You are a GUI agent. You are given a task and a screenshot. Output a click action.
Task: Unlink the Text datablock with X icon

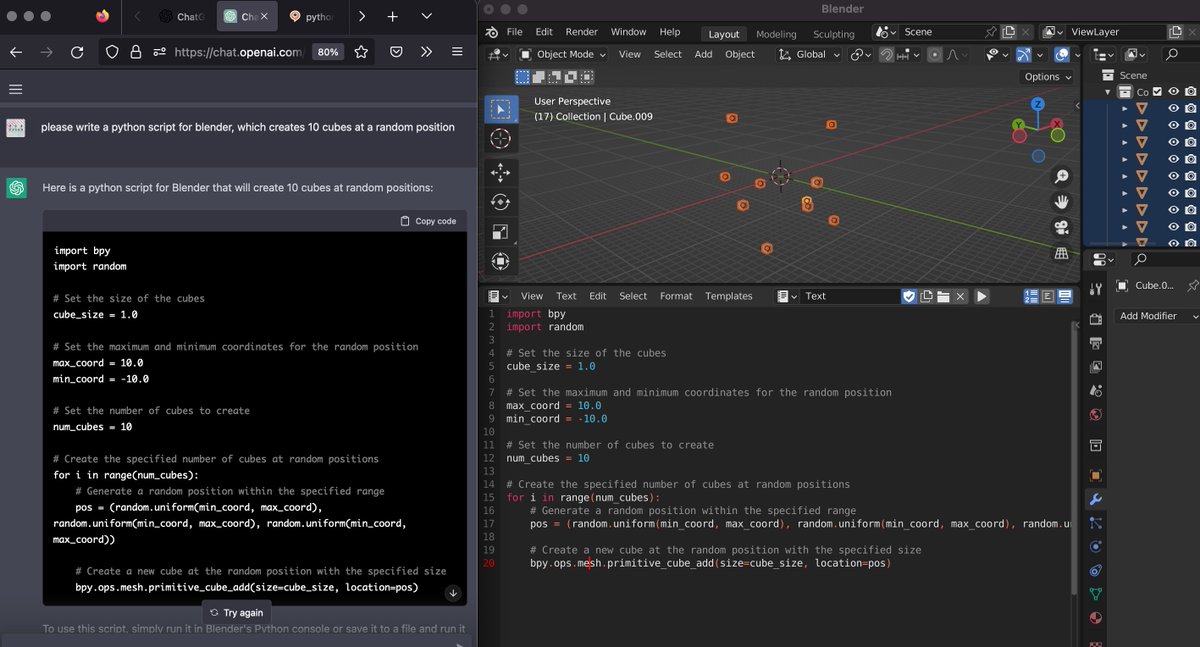pyautogui.click(x=960, y=296)
